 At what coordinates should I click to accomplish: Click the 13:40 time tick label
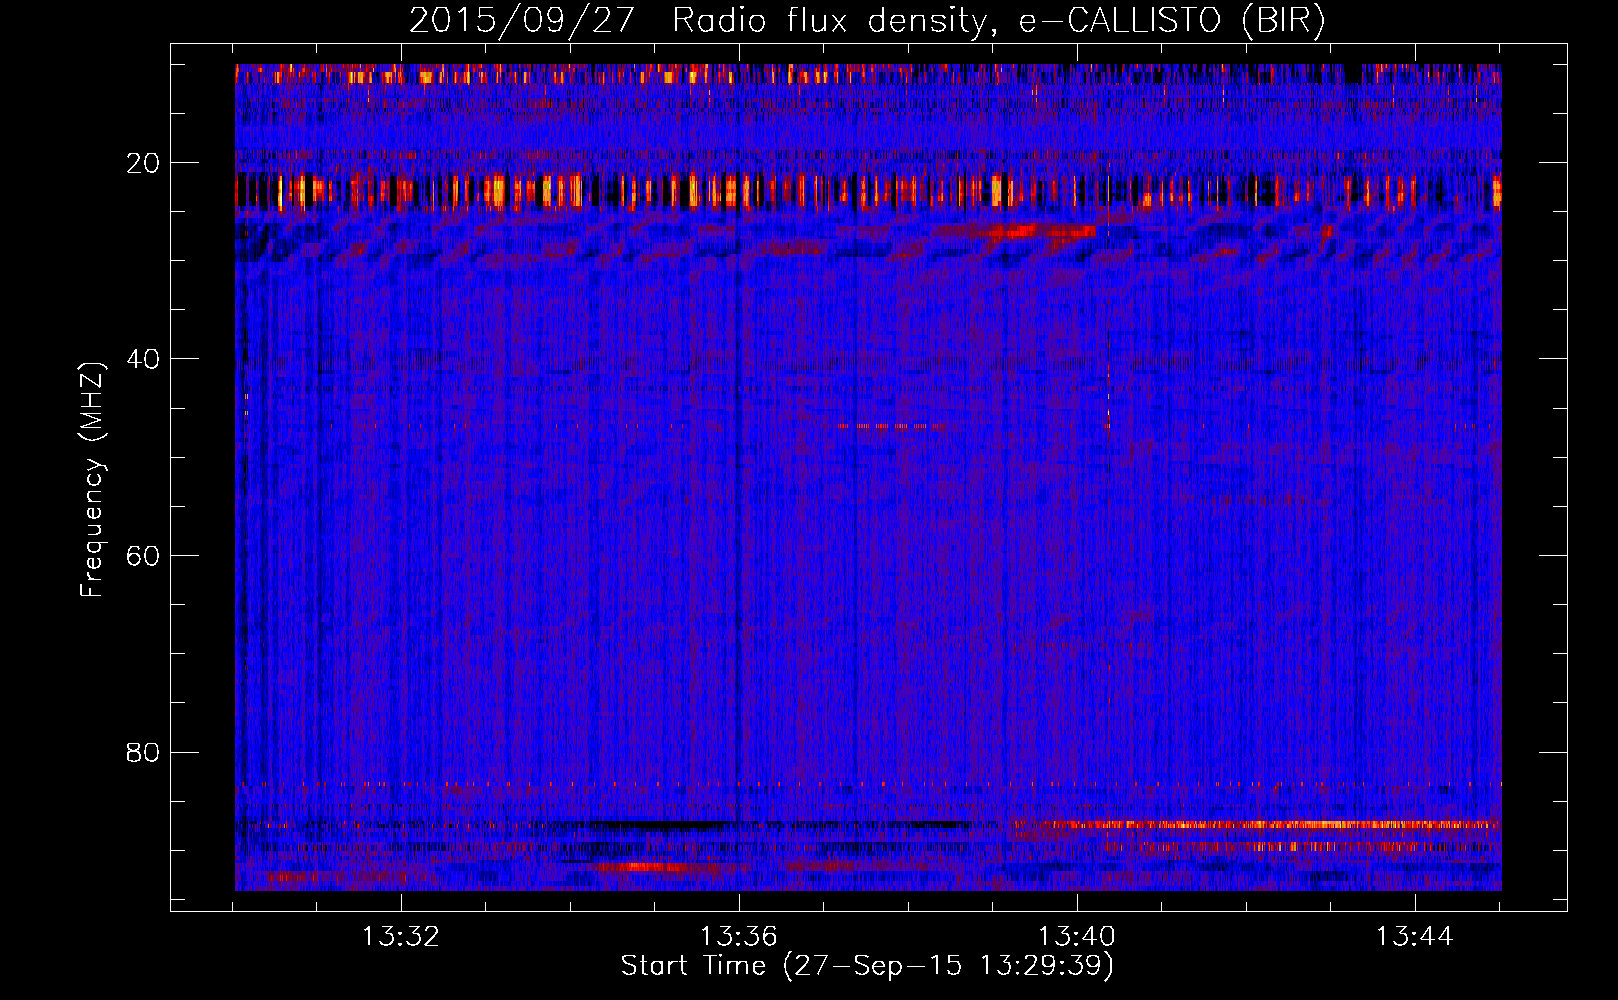coord(1077,936)
